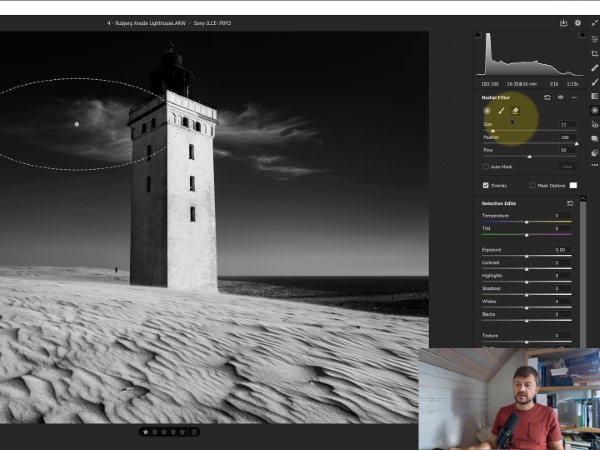The width and height of the screenshot is (600, 450).
Task: Open Radial Filter three-dot options menu
Action: 573,98
